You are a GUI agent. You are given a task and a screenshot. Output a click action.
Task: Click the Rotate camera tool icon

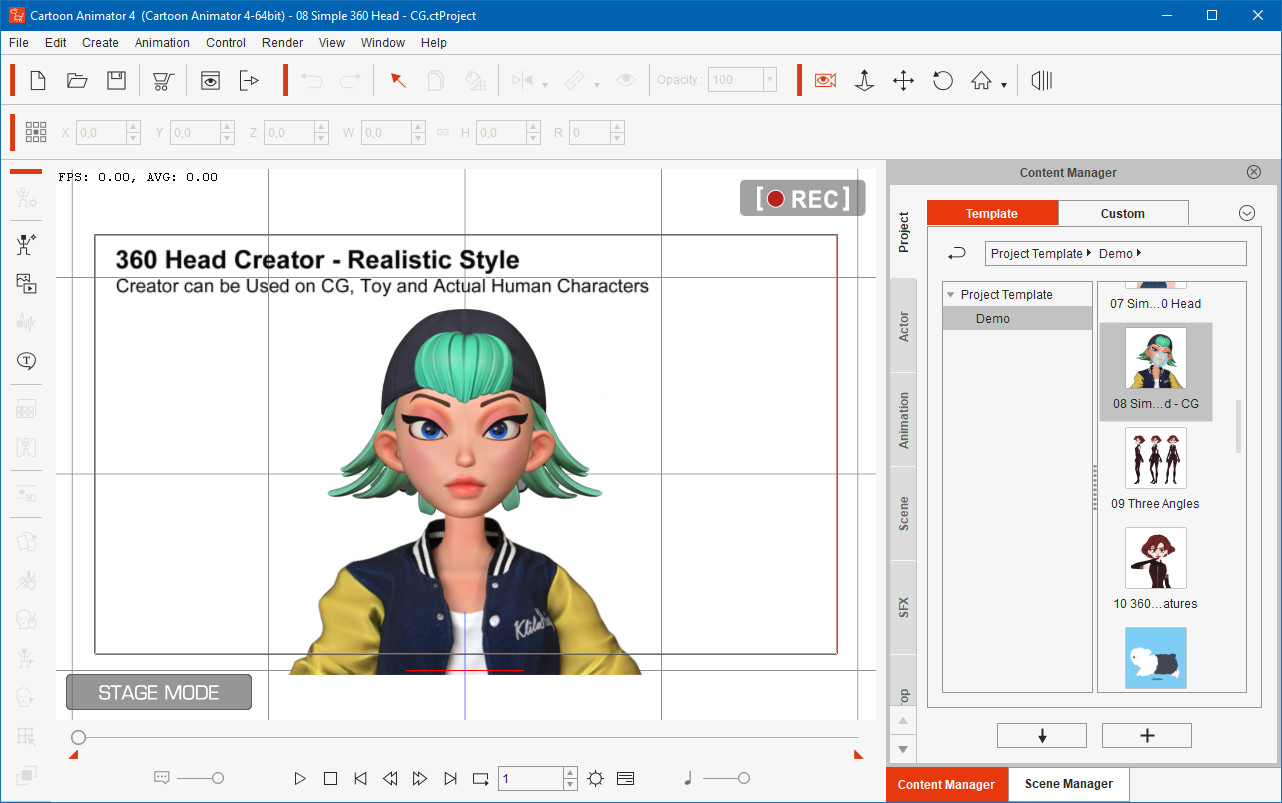click(x=942, y=81)
